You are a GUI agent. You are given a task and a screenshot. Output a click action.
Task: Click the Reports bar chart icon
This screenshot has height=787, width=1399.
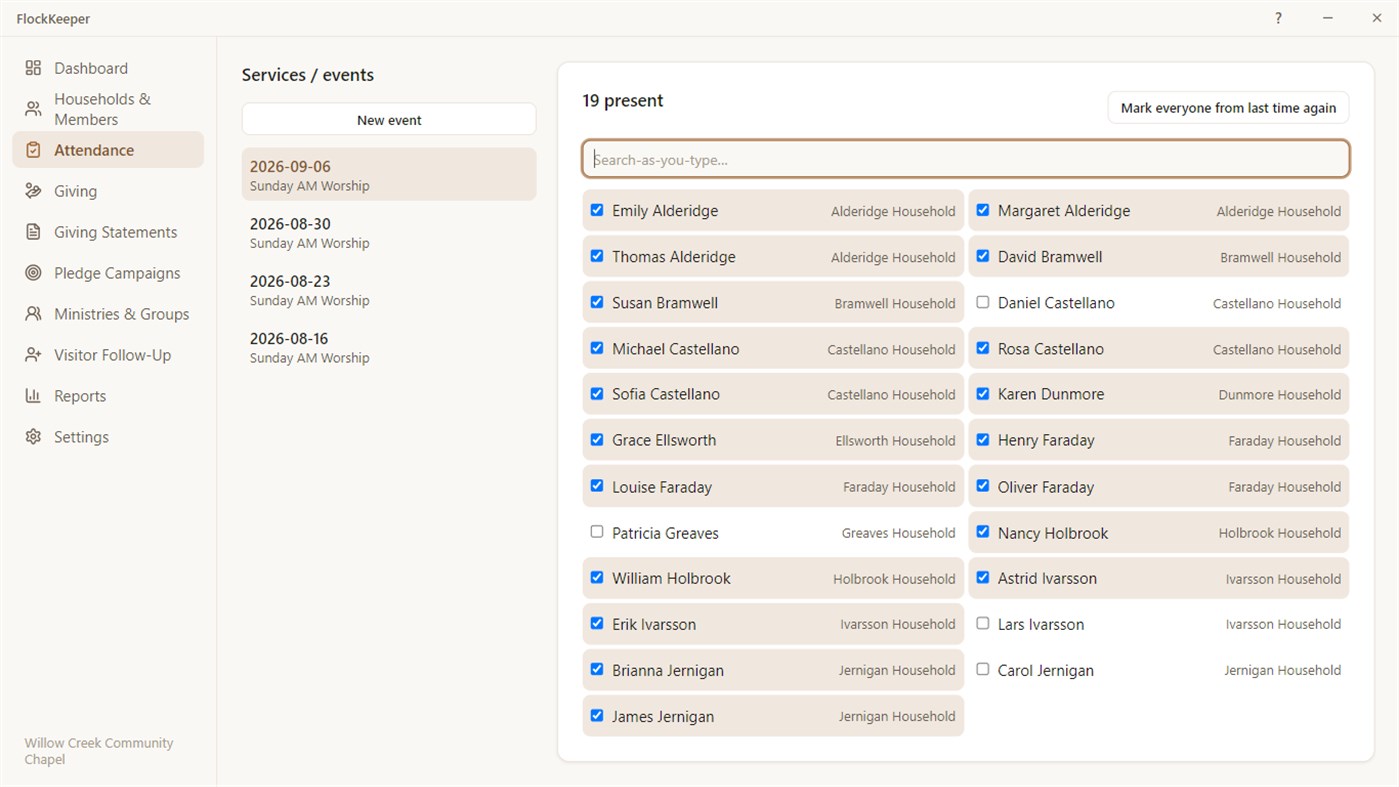tap(33, 396)
